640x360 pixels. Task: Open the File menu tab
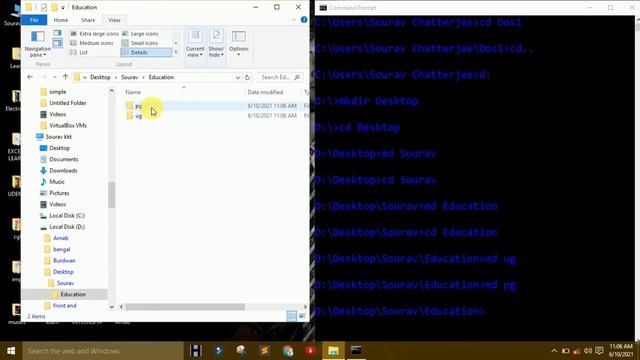coord(34,20)
